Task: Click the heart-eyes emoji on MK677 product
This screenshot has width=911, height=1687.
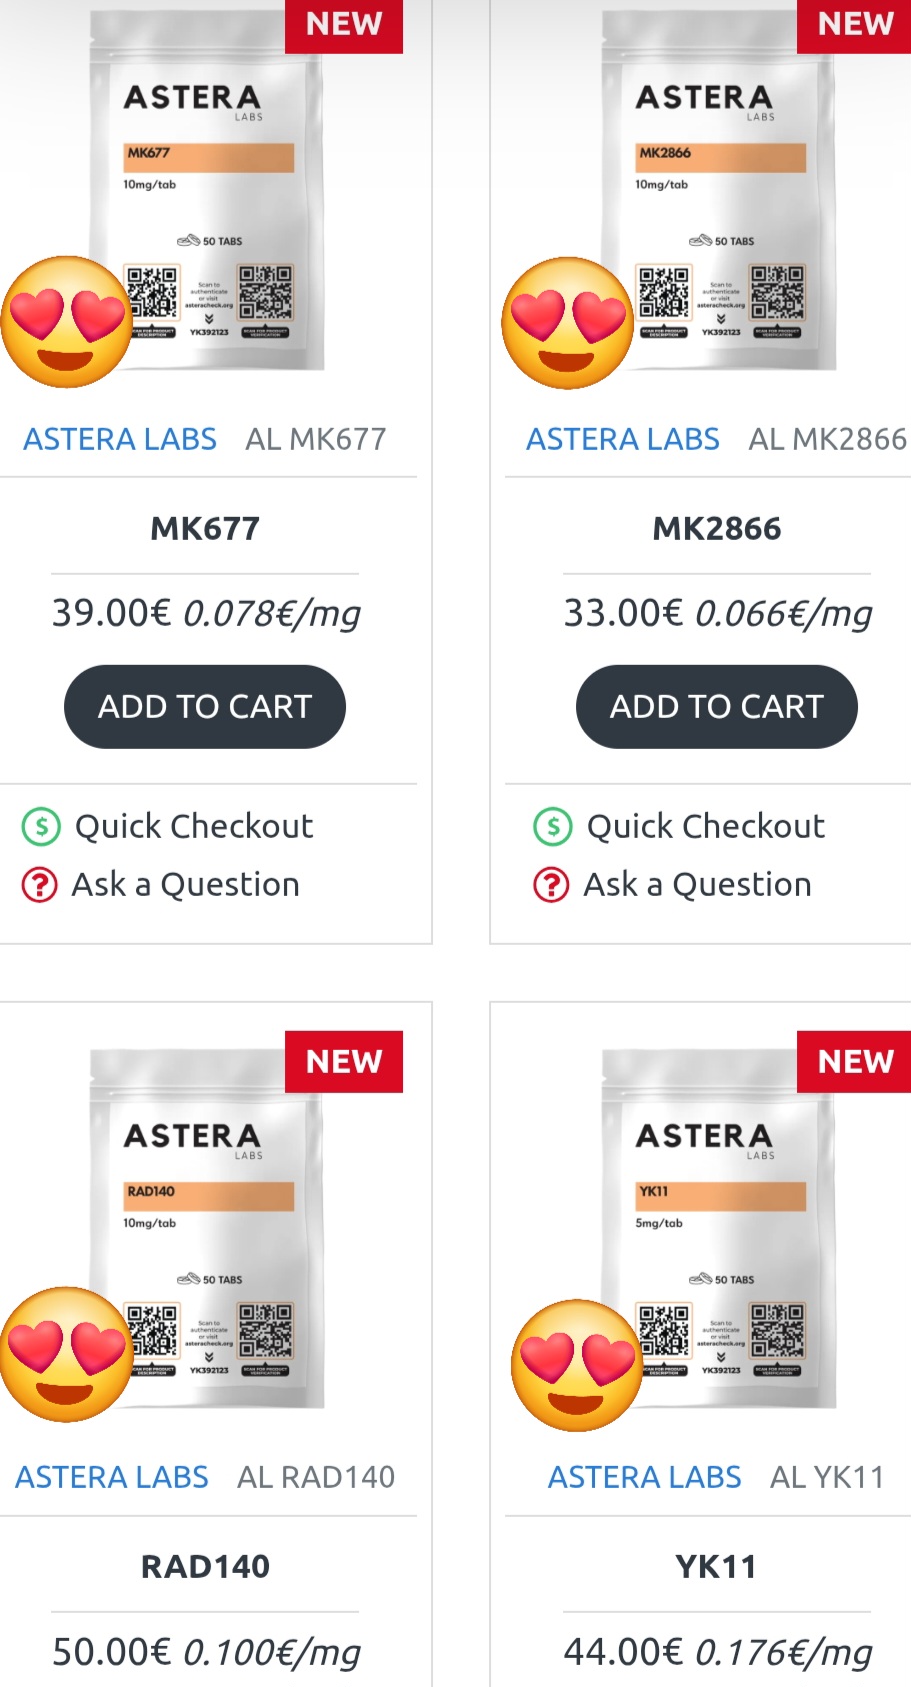Action: tap(67, 322)
